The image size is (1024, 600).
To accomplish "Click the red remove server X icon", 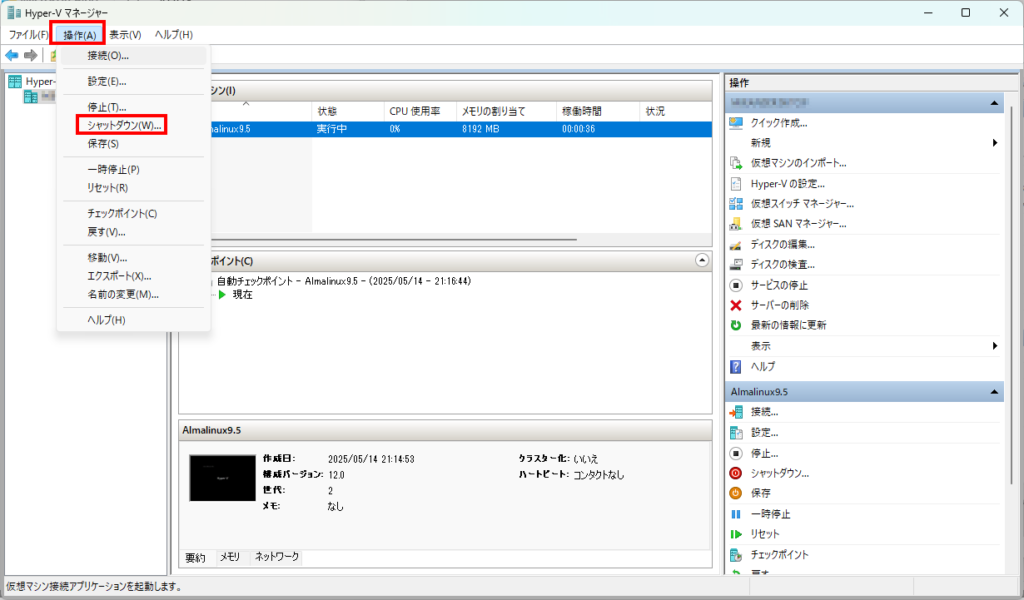I will click(736, 305).
